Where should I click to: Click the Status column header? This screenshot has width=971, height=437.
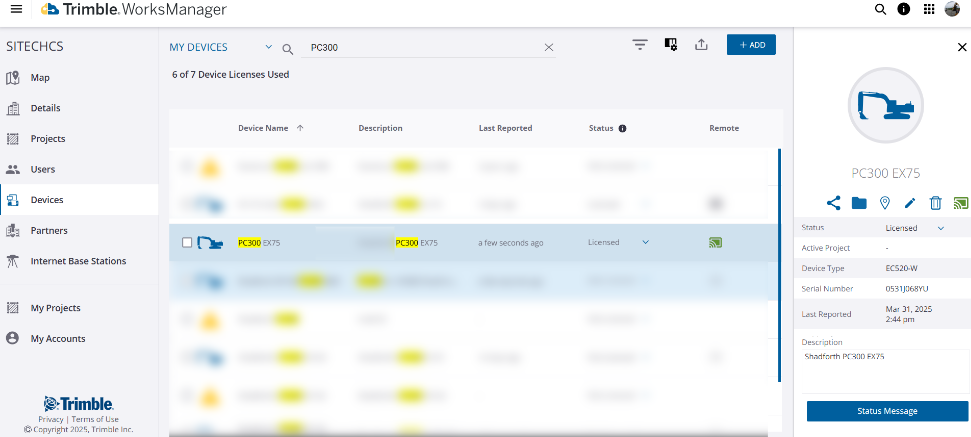click(601, 128)
